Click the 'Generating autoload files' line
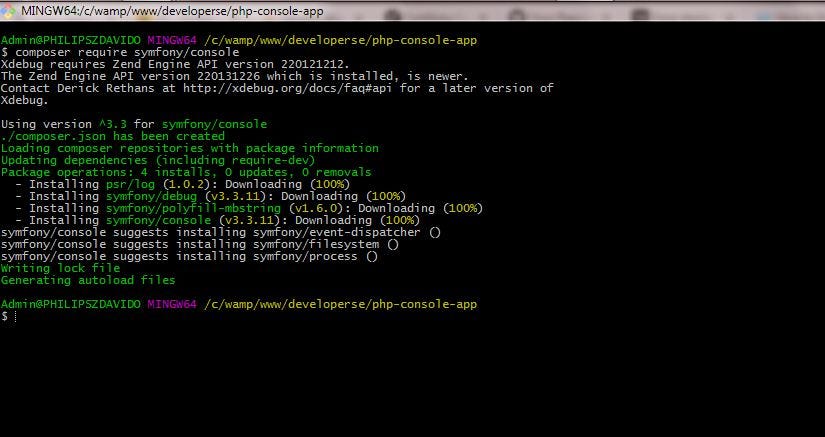This screenshot has width=825, height=437. 88,280
